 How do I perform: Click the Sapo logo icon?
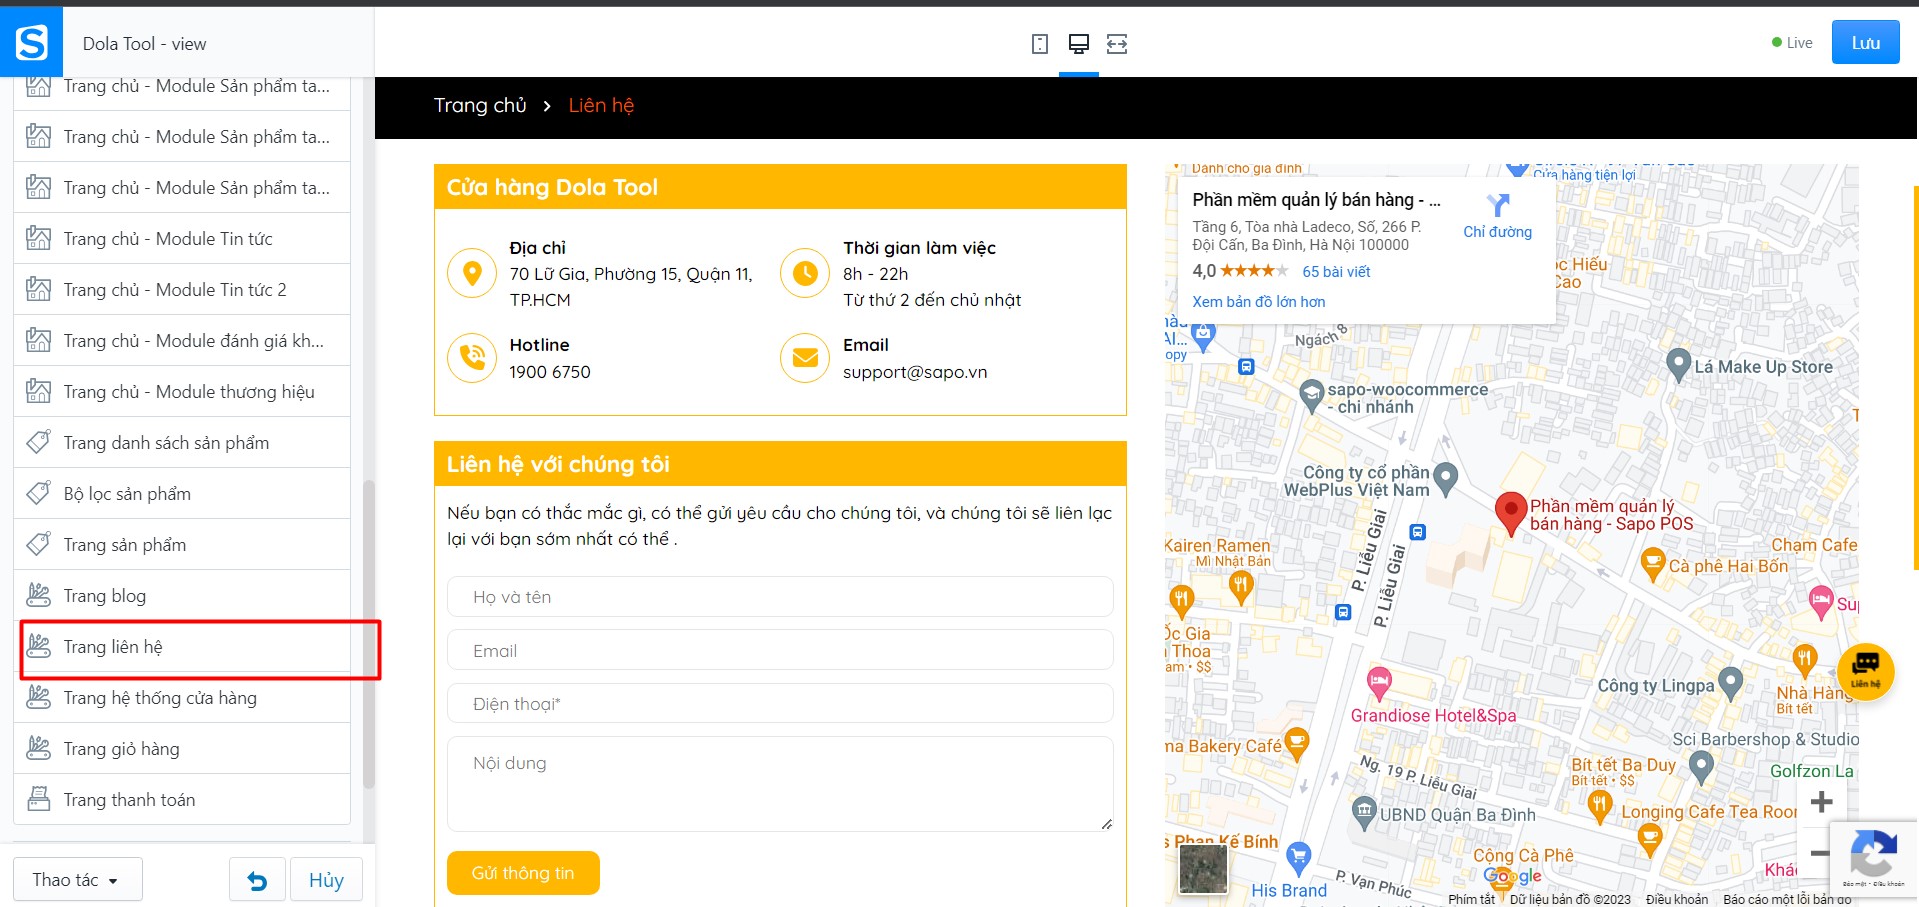tap(31, 42)
